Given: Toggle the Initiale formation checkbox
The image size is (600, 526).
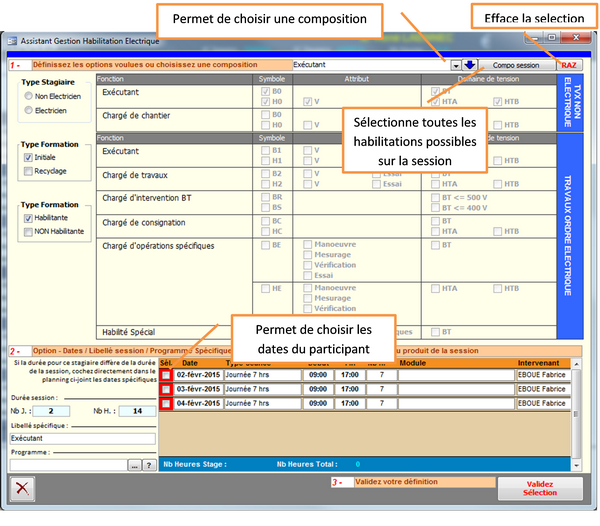Looking at the screenshot, I should (27, 158).
